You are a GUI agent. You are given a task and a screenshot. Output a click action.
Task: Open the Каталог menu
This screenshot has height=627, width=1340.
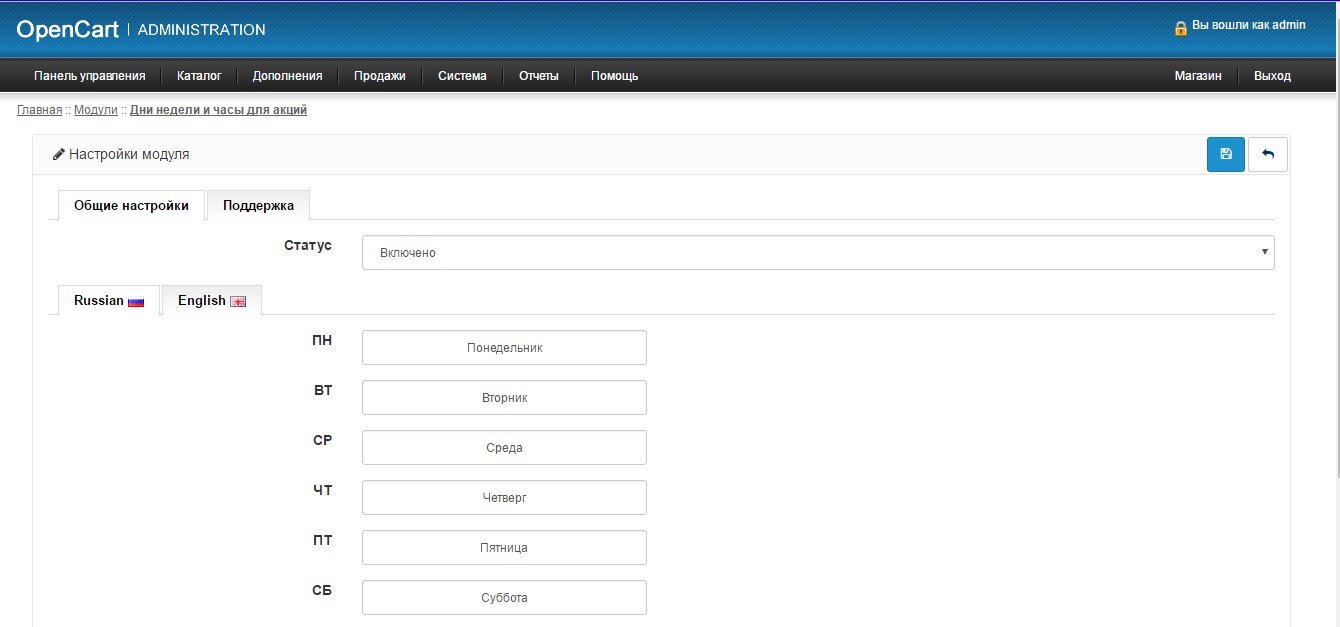tap(199, 76)
